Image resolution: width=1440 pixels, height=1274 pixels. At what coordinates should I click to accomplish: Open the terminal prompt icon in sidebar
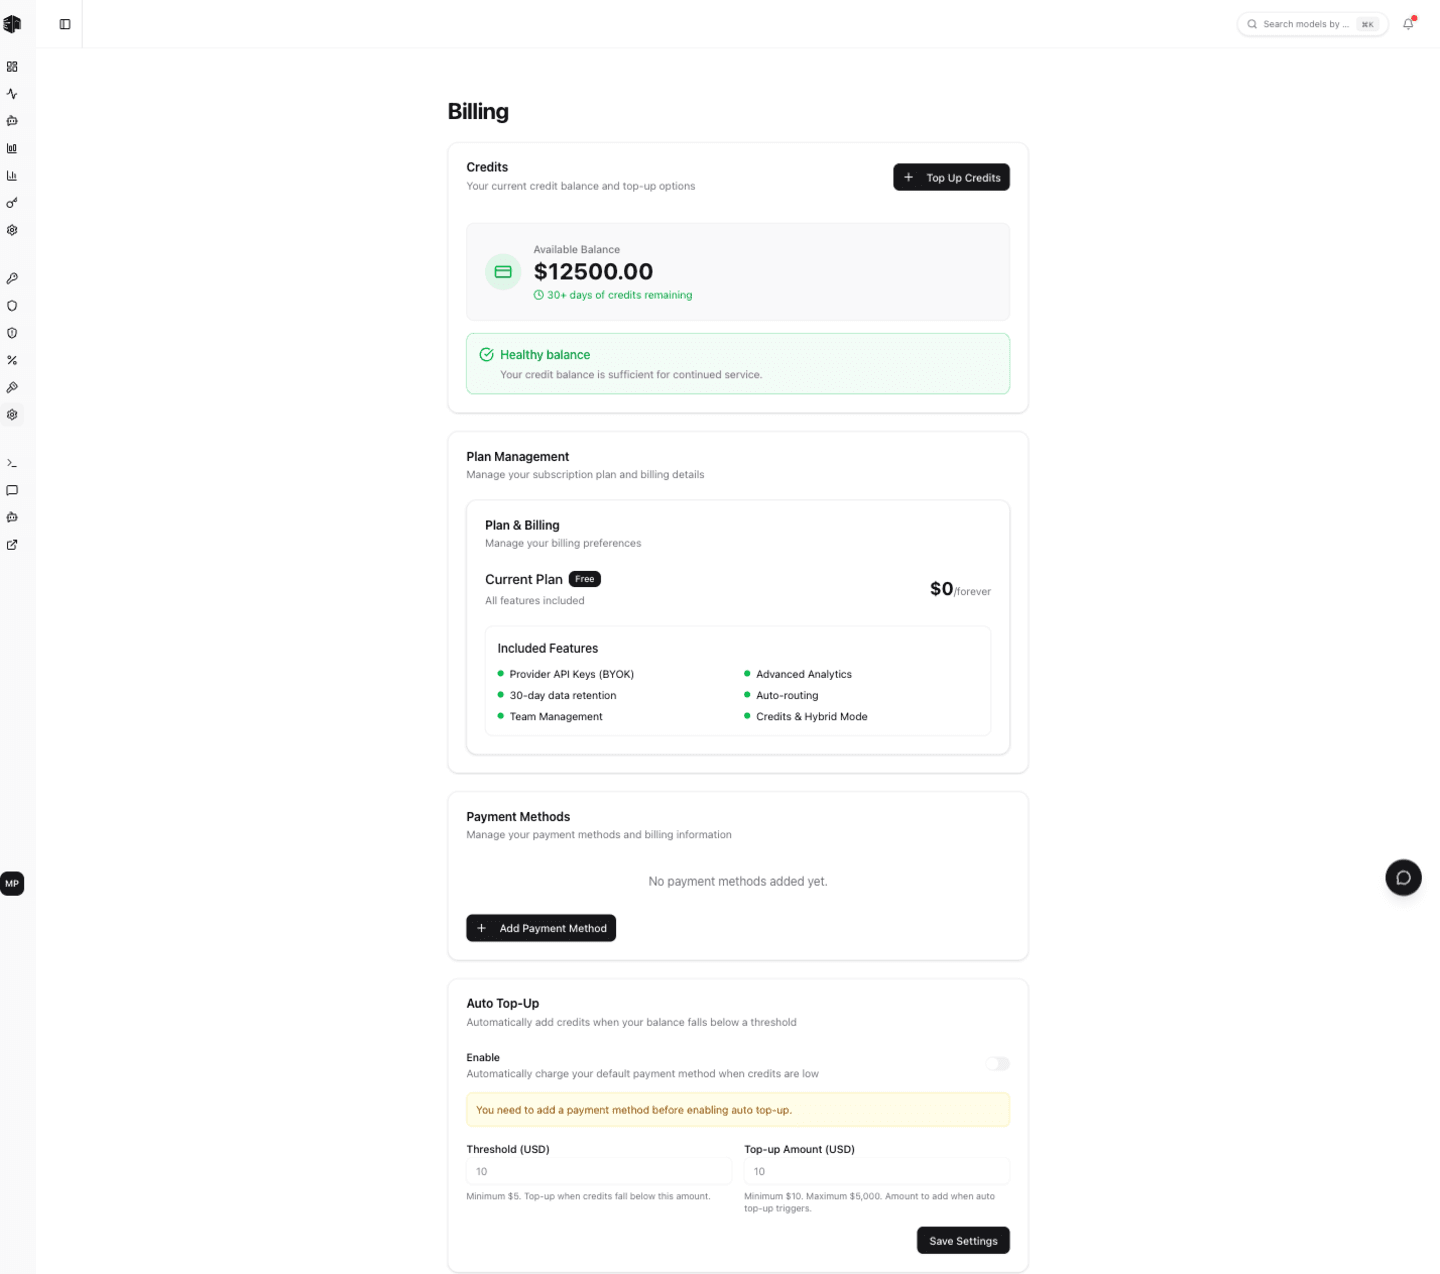(12, 463)
